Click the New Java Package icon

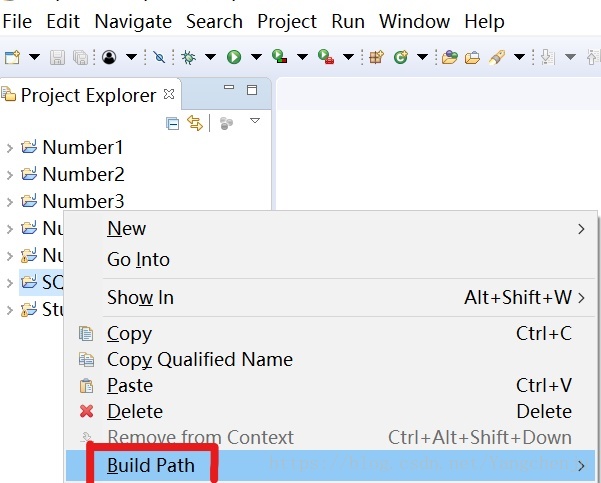tap(376, 57)
